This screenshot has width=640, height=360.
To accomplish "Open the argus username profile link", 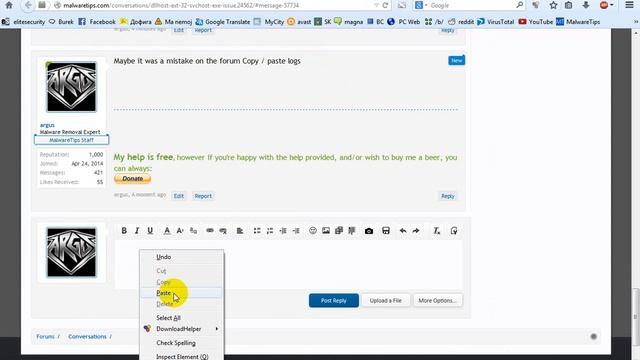I will pos(47,125).
